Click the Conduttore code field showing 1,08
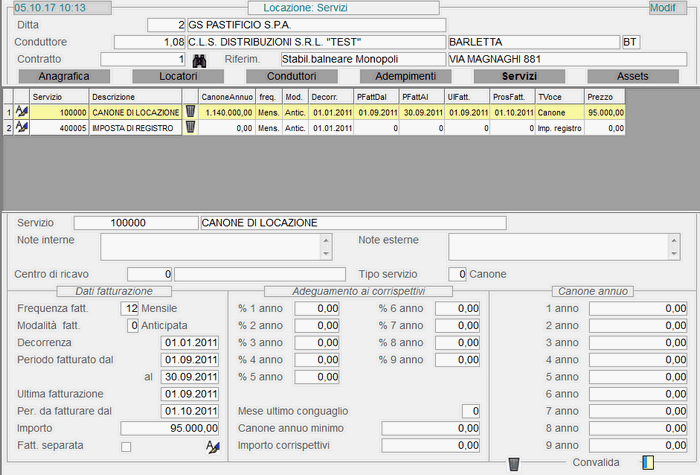Image resolution: width=700 pixels, height=475 pixels. pos(150,42)
